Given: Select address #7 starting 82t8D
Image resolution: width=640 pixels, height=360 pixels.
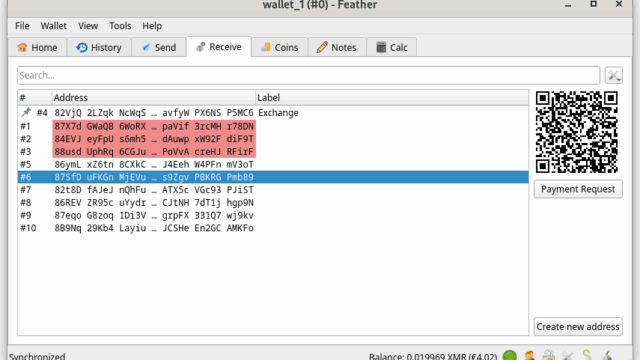Looking at the screenshot, I should point(273,190).
